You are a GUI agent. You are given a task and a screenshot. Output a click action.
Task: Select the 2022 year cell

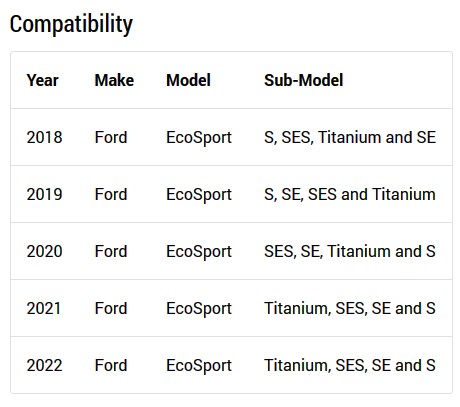(x=44, y=365)
